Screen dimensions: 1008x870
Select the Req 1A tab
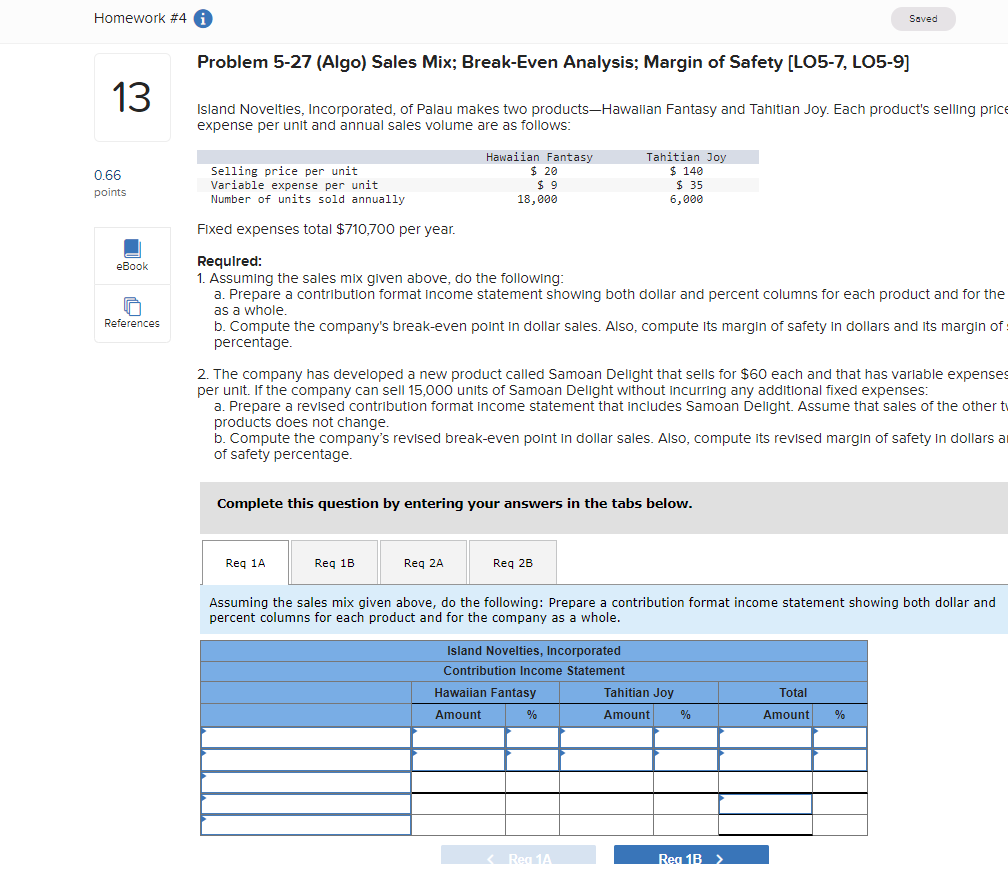245,562
